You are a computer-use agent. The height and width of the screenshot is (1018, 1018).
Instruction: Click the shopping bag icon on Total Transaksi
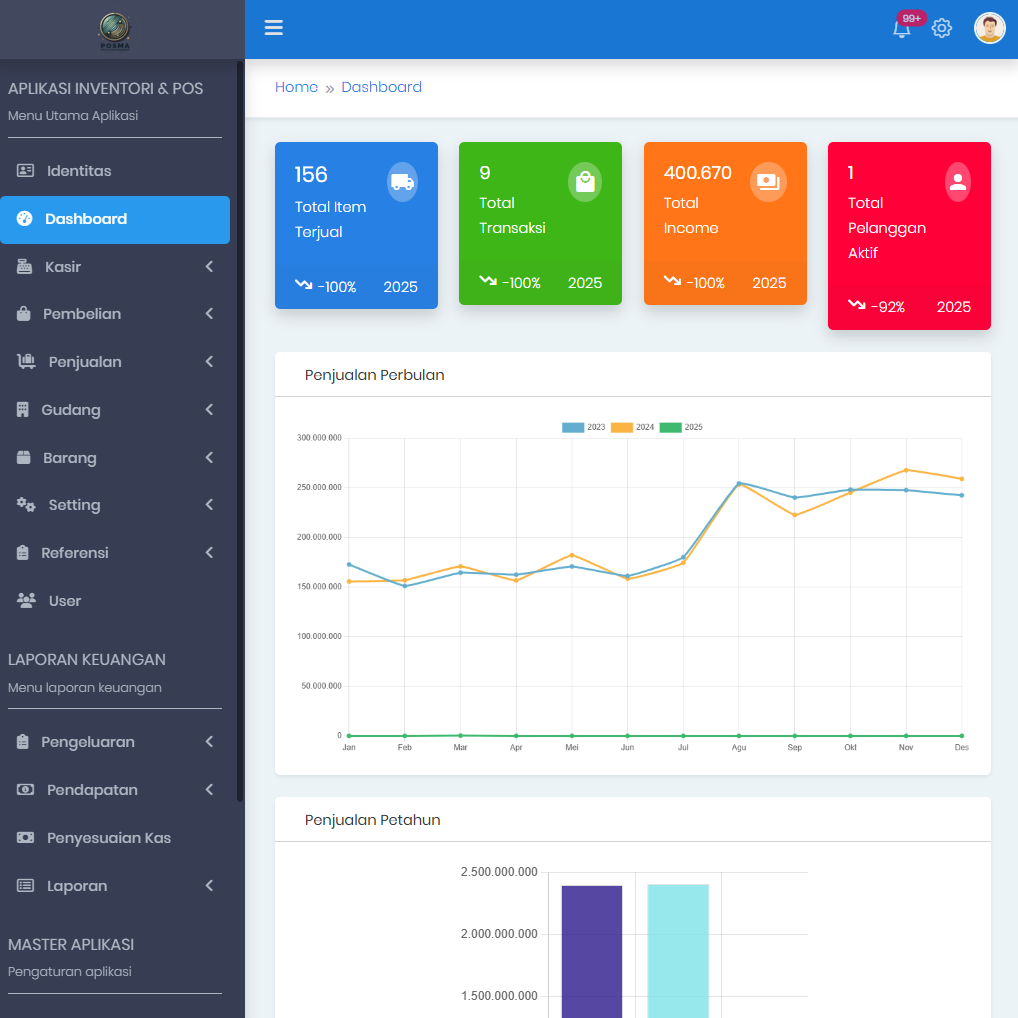585,182
